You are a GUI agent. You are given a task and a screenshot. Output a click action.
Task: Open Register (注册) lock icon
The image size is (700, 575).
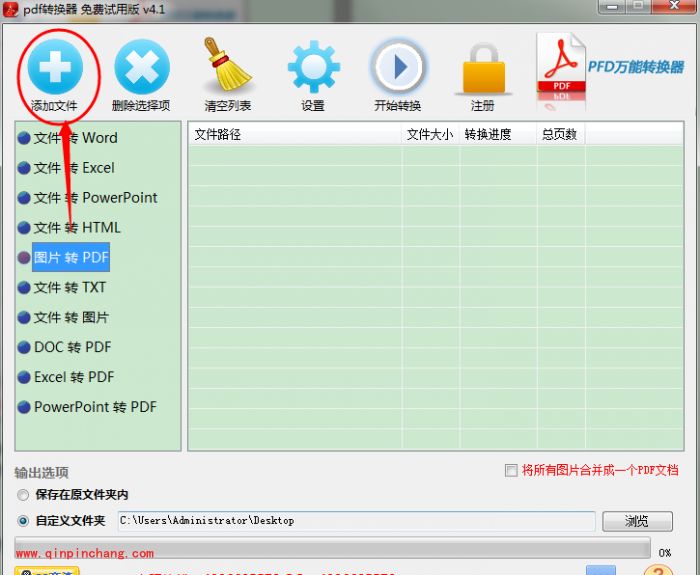pos(483,69)
